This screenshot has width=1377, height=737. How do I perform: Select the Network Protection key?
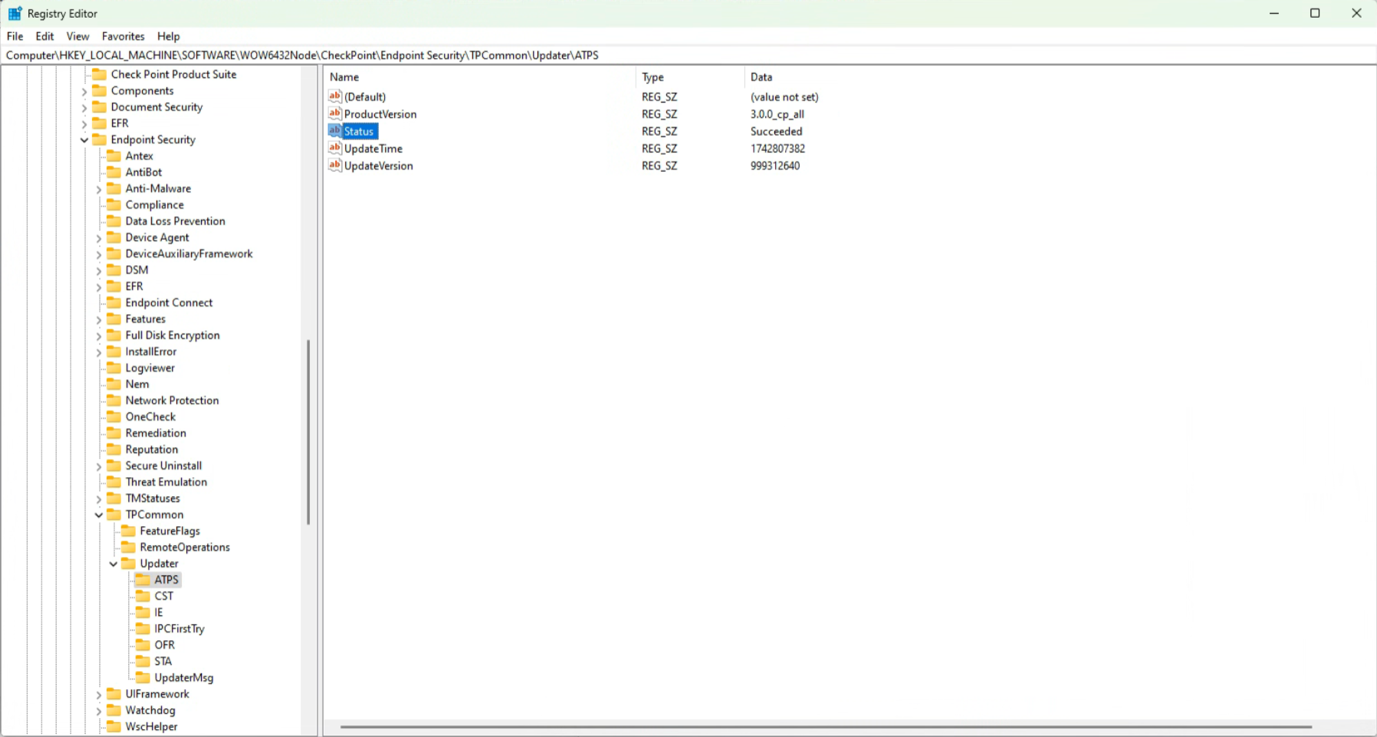click(172, 400)
